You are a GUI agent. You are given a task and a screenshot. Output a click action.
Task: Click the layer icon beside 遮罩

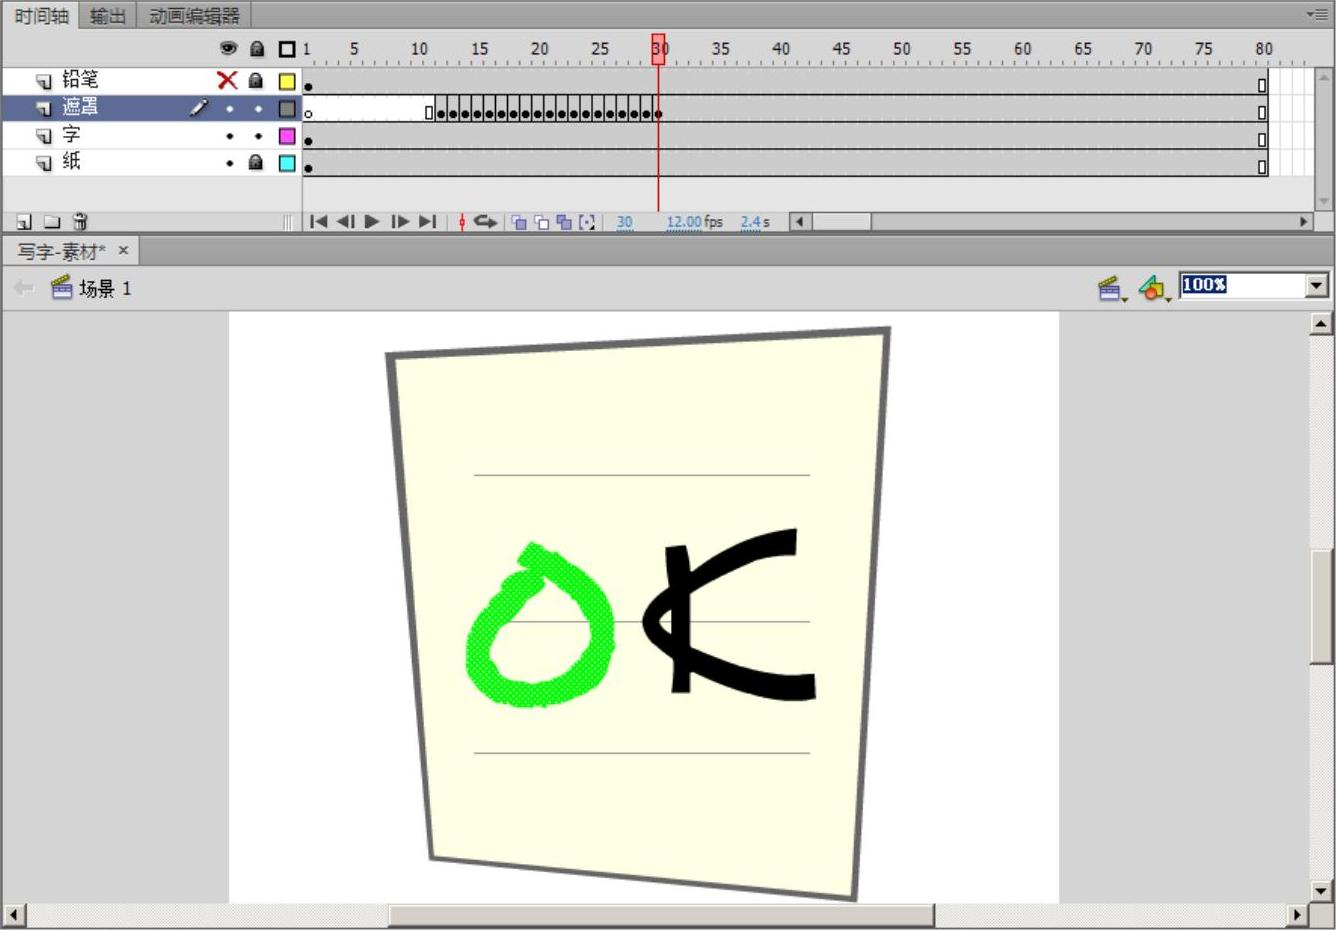(44, 108)
